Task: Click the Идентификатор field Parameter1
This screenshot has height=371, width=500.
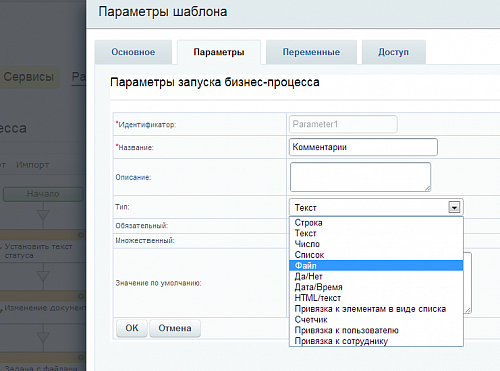Action: [x=343, y=124]
